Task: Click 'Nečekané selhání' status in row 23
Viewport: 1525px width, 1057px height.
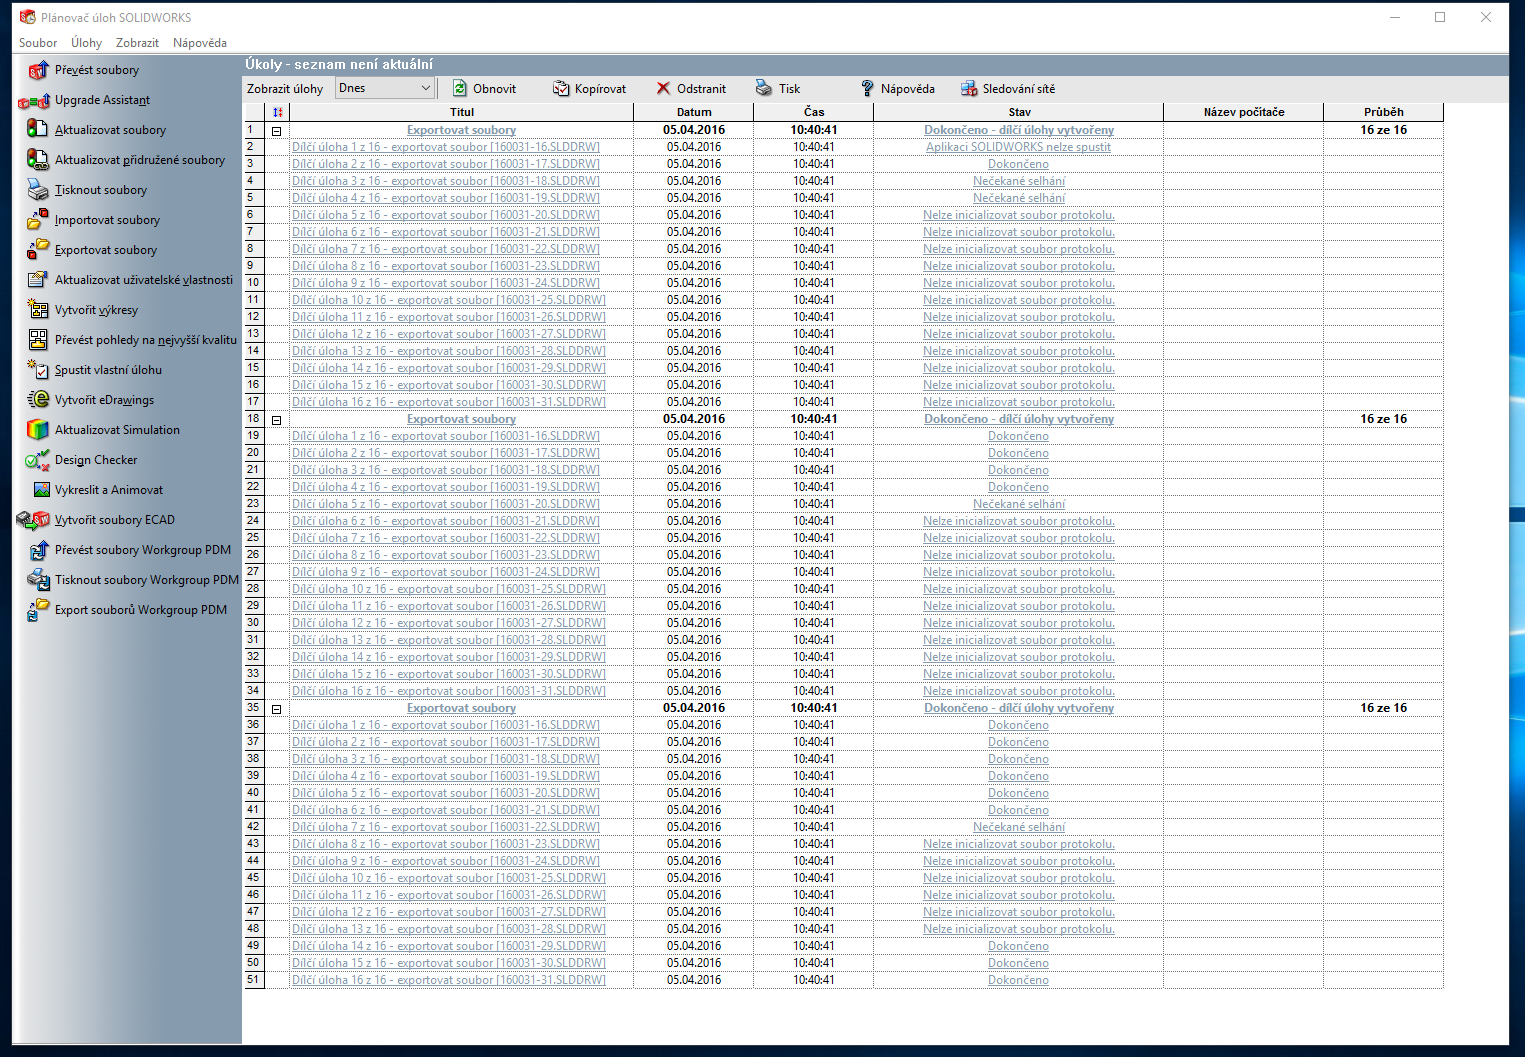Action: pos(1019,504)
